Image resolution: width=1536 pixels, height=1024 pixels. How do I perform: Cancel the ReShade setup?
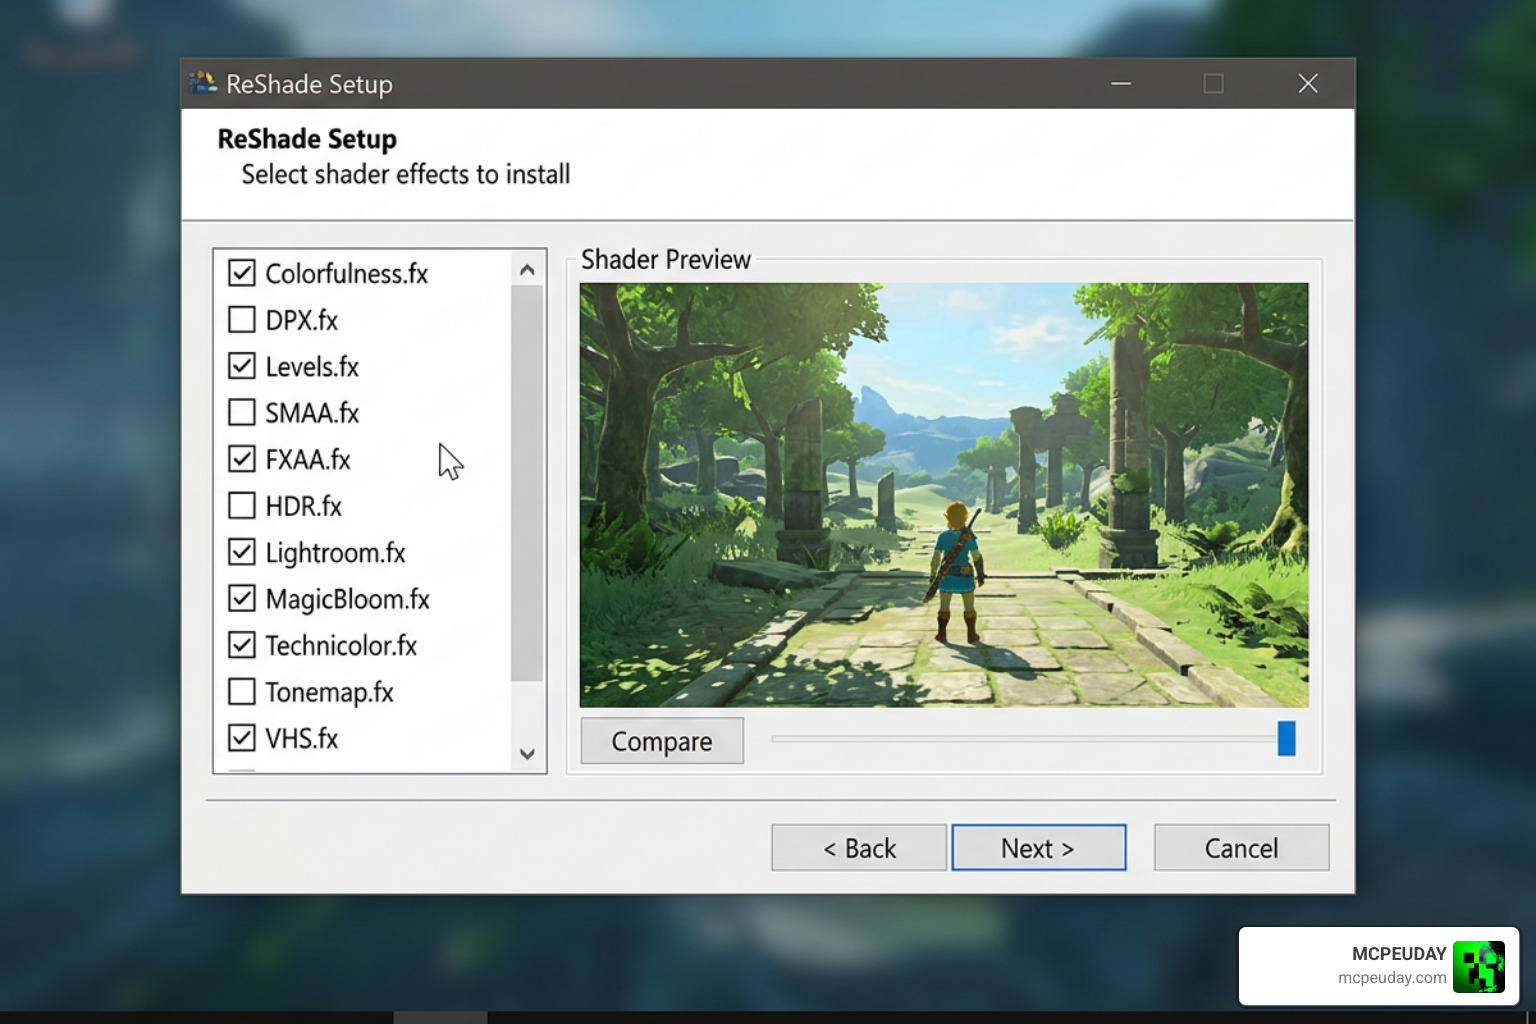pyautogui.click(x=1241, y=848)
